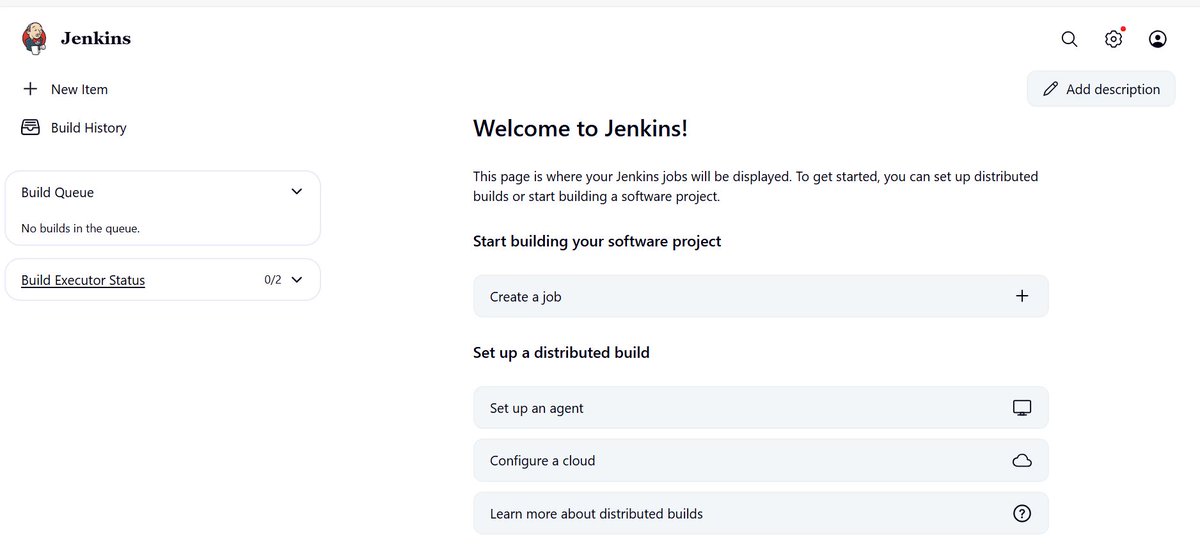Click the Build Queue heading
The width and height of the screenshot is (1200, 555).
pos(57,192)
